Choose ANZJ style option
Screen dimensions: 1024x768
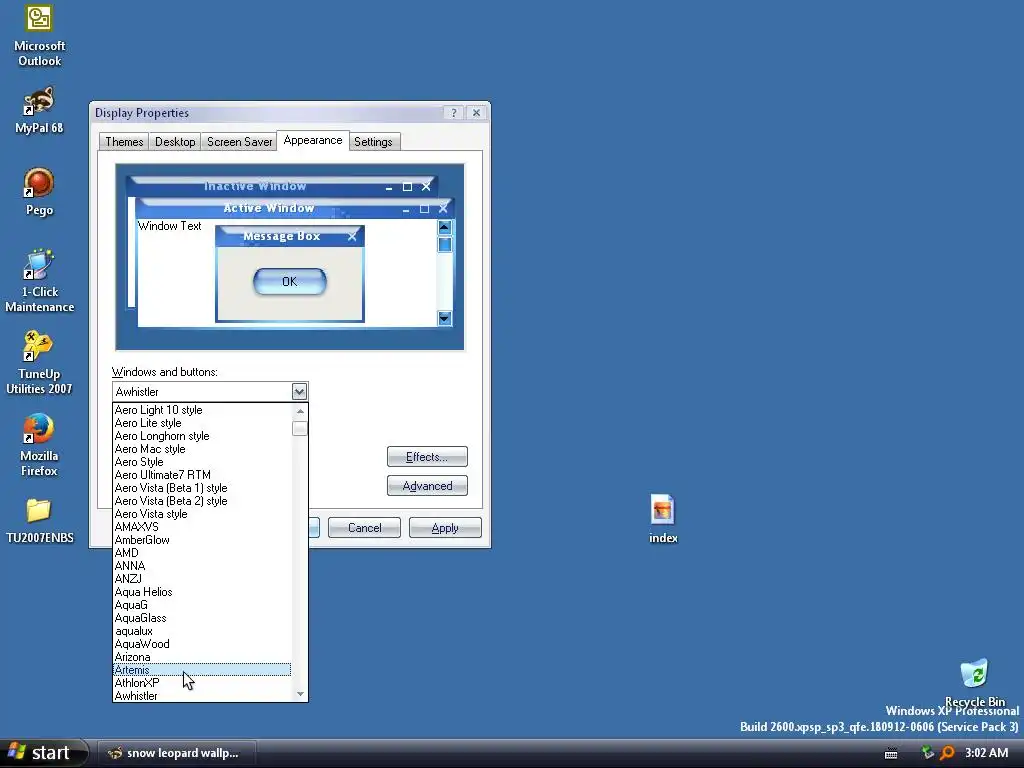point(202,579)
